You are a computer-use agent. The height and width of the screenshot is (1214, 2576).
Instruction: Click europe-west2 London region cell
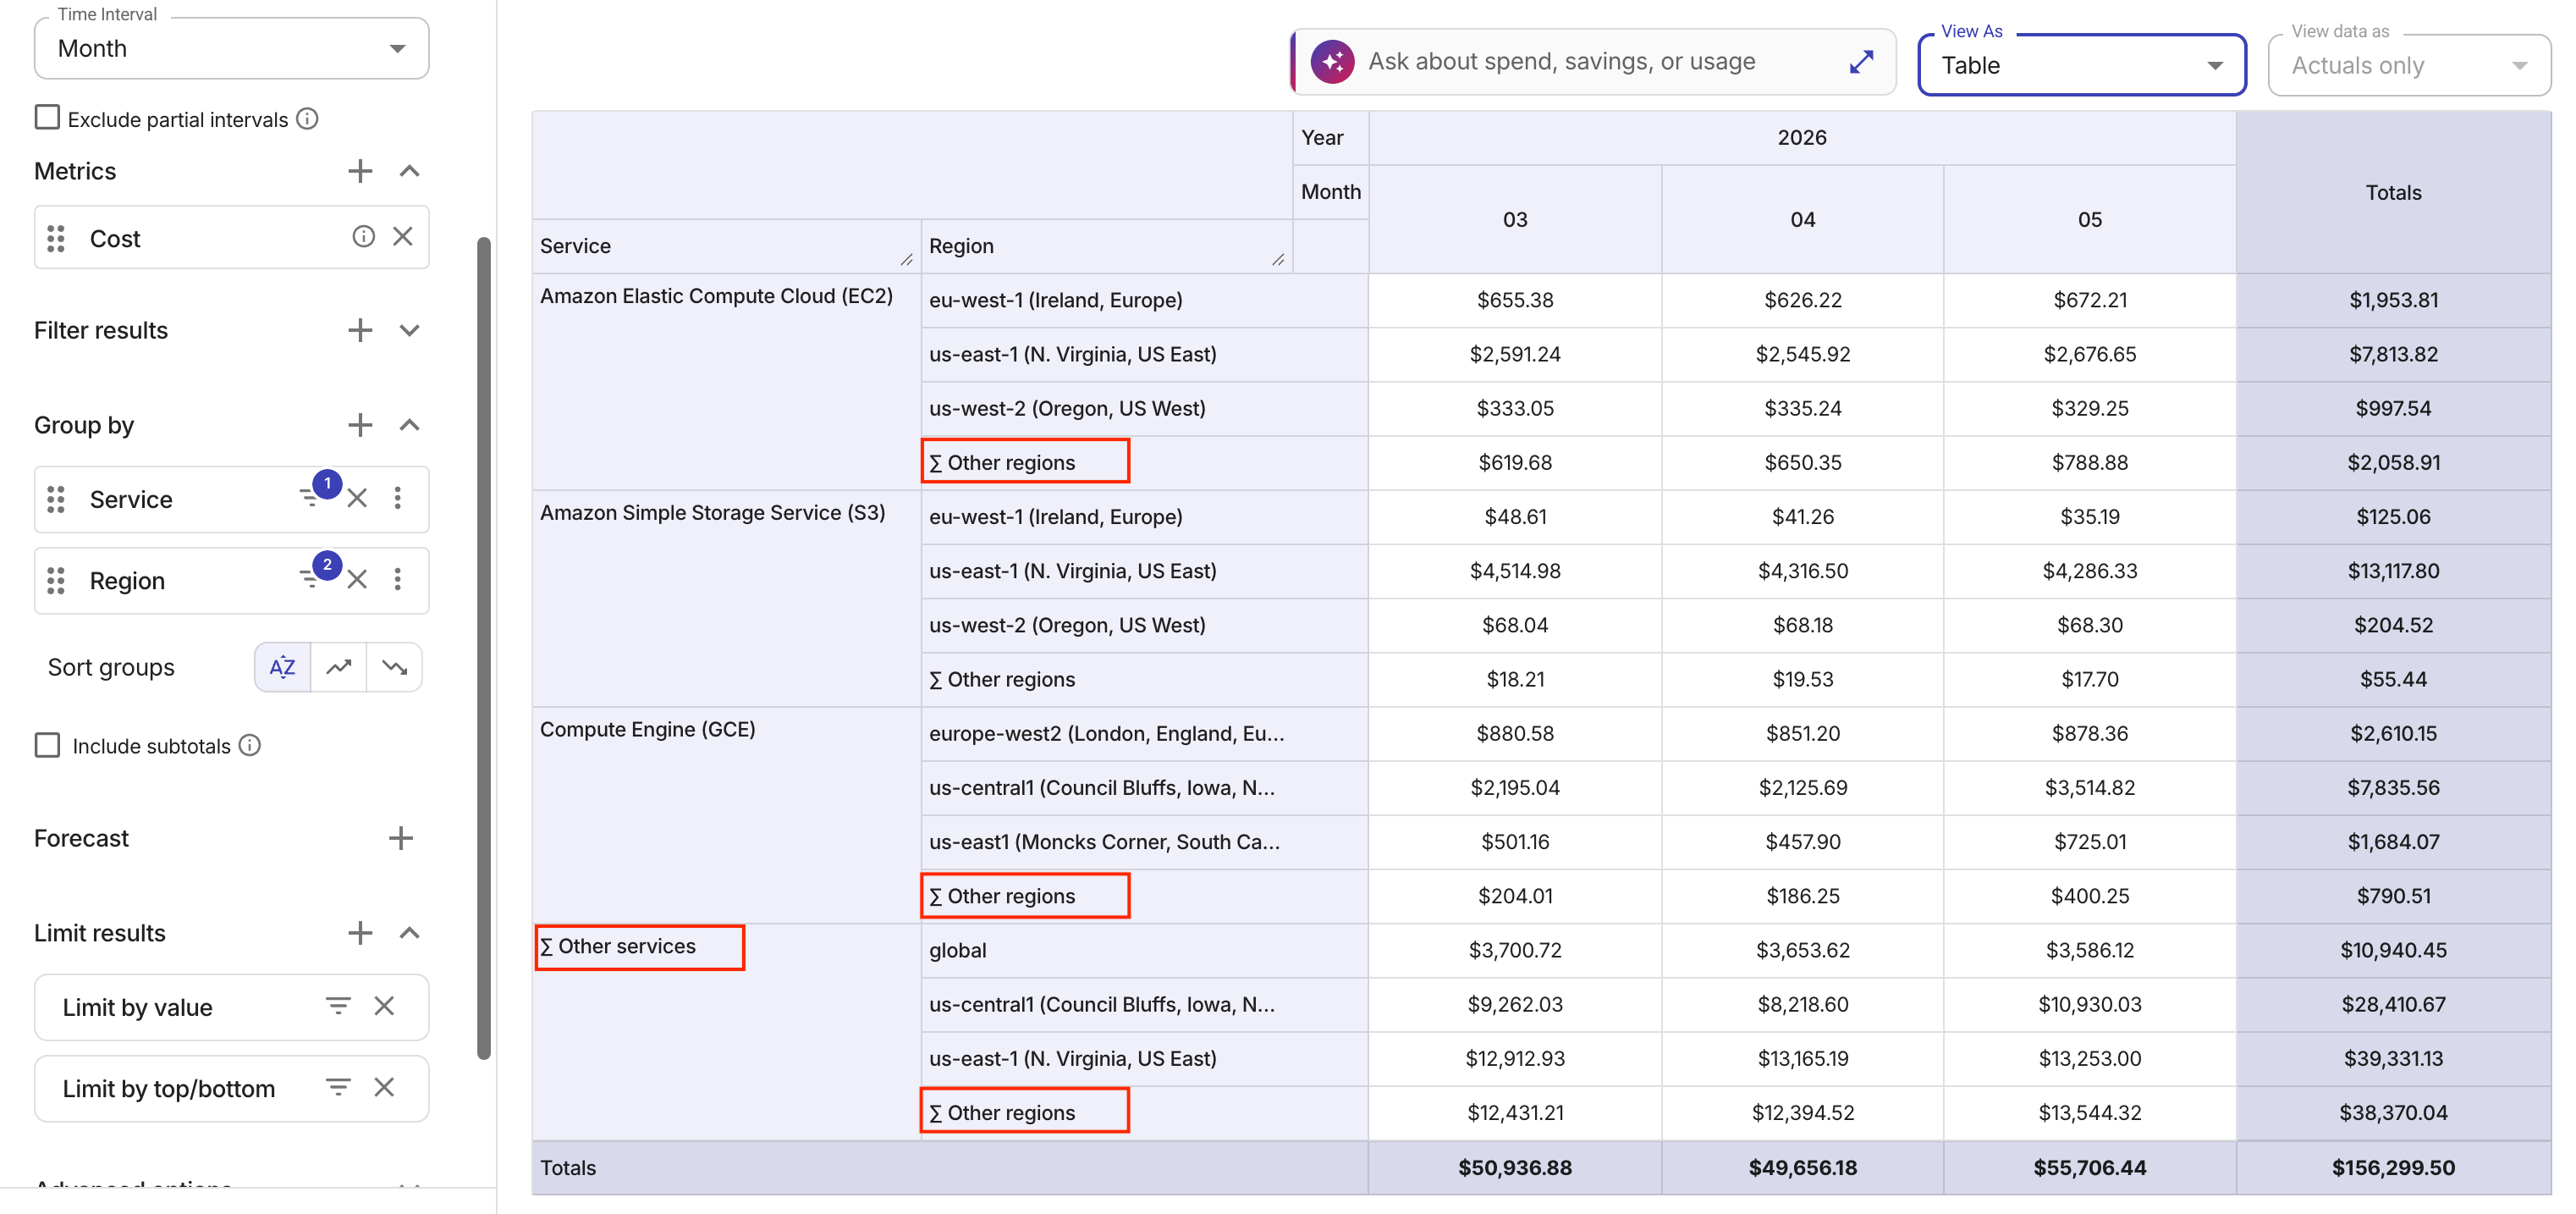(x=1144, y=733)
